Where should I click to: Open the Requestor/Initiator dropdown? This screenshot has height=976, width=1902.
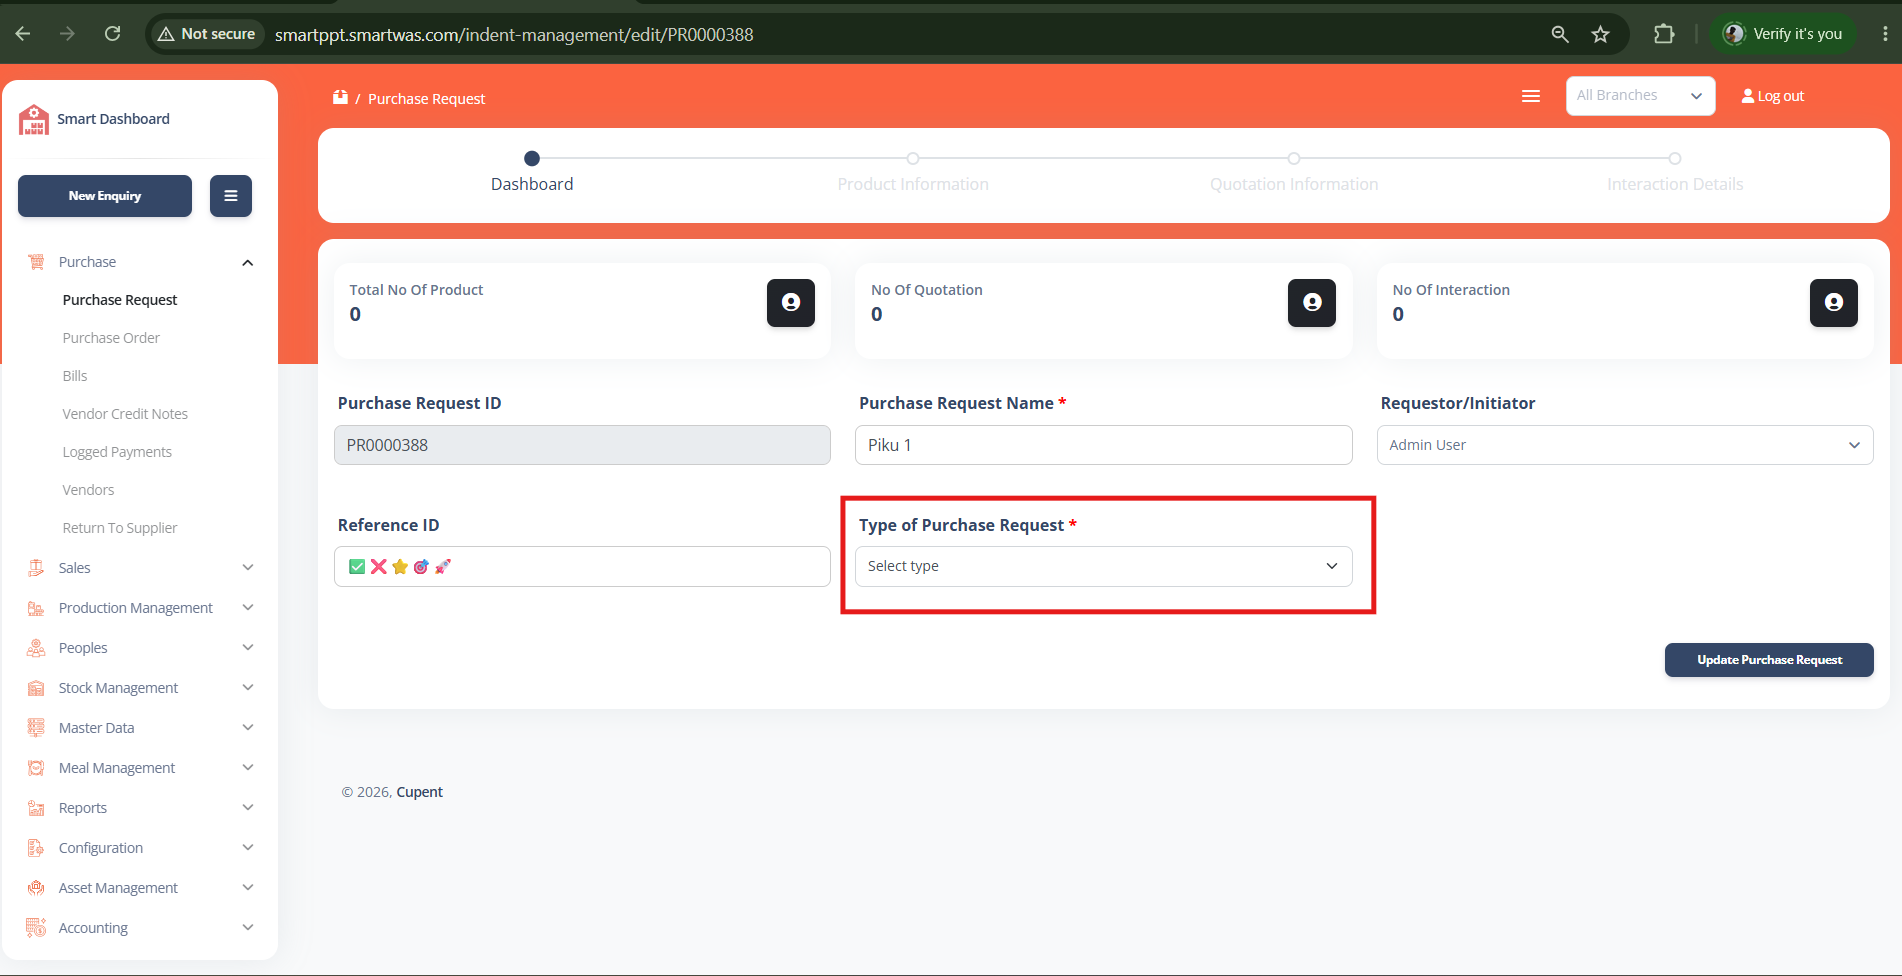click(1625, 445)
